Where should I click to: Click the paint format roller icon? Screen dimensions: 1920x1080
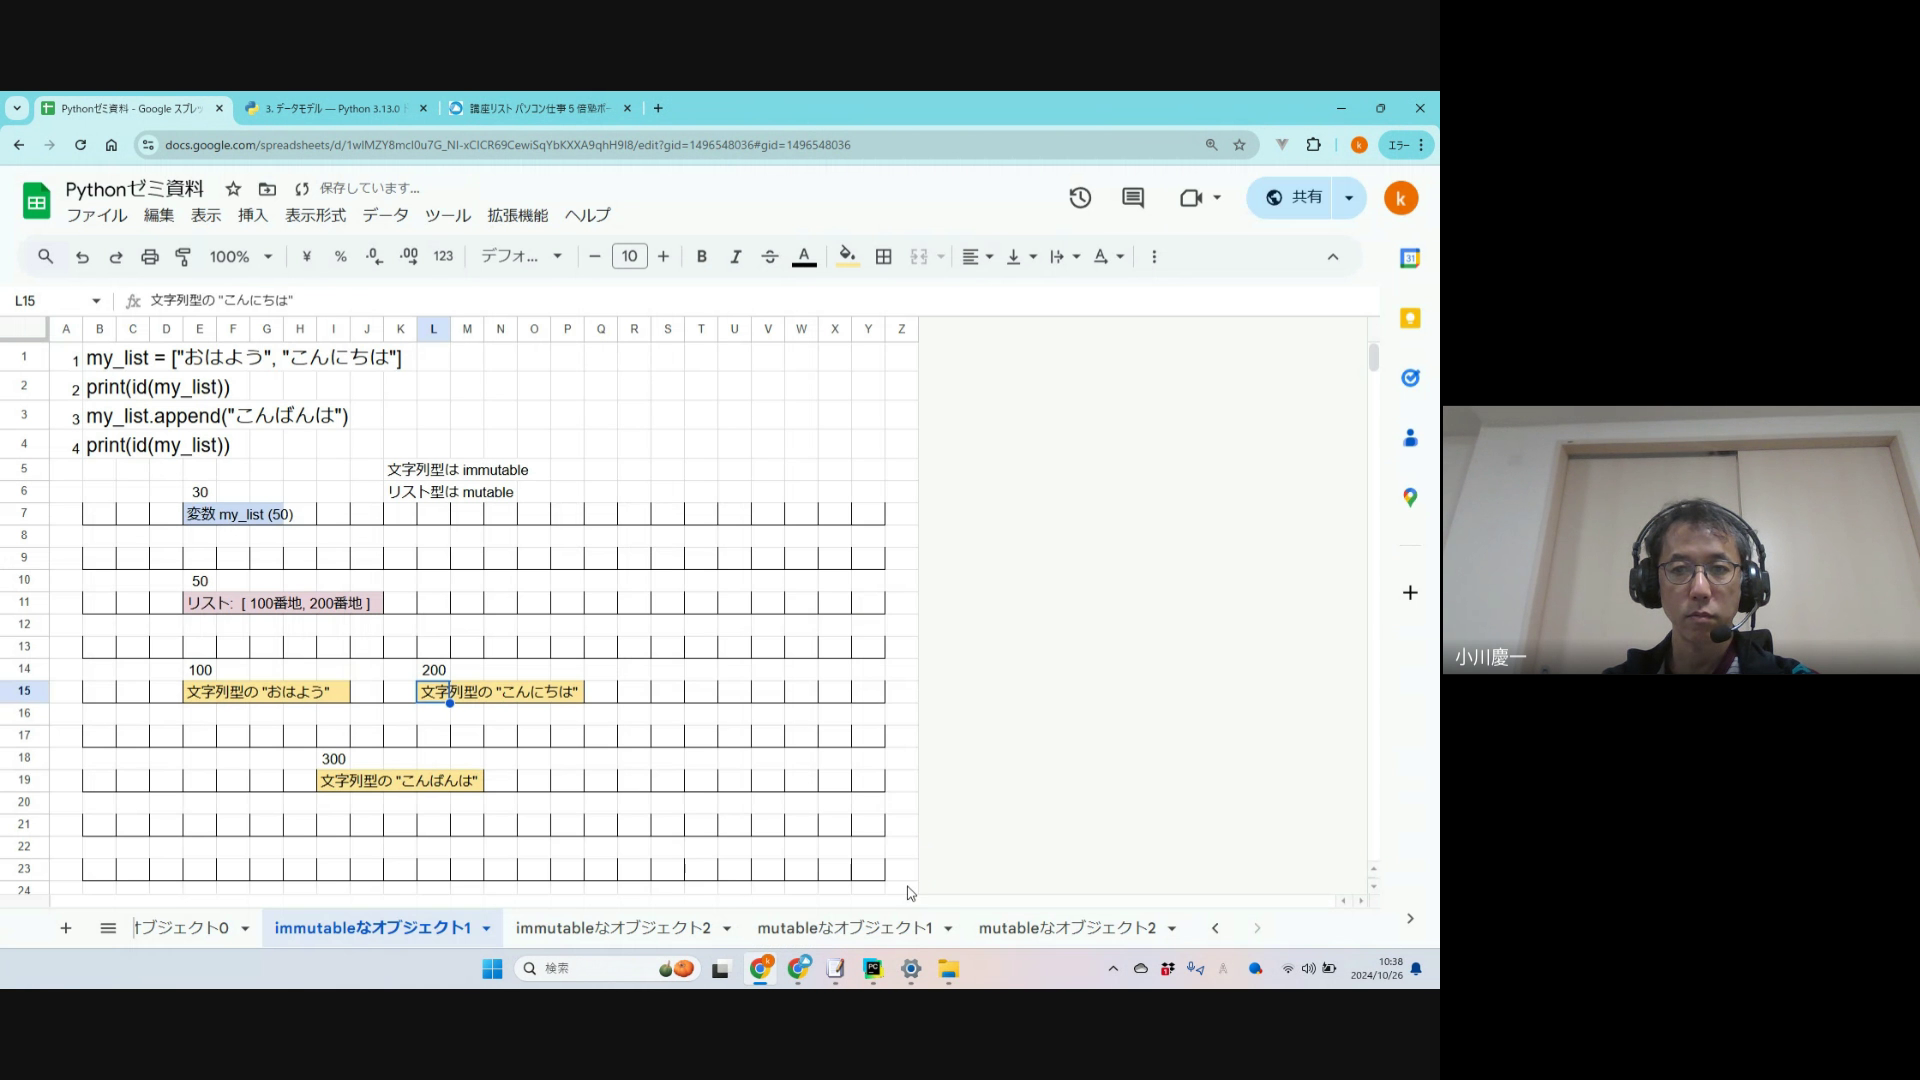pos(183,257)
